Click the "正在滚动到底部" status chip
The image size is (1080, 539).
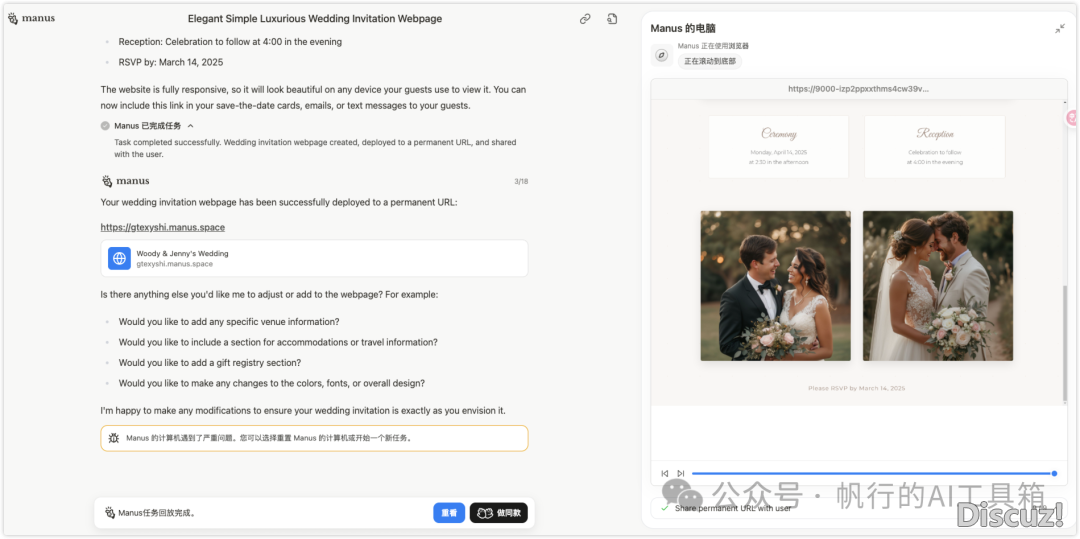click(709, 61)
